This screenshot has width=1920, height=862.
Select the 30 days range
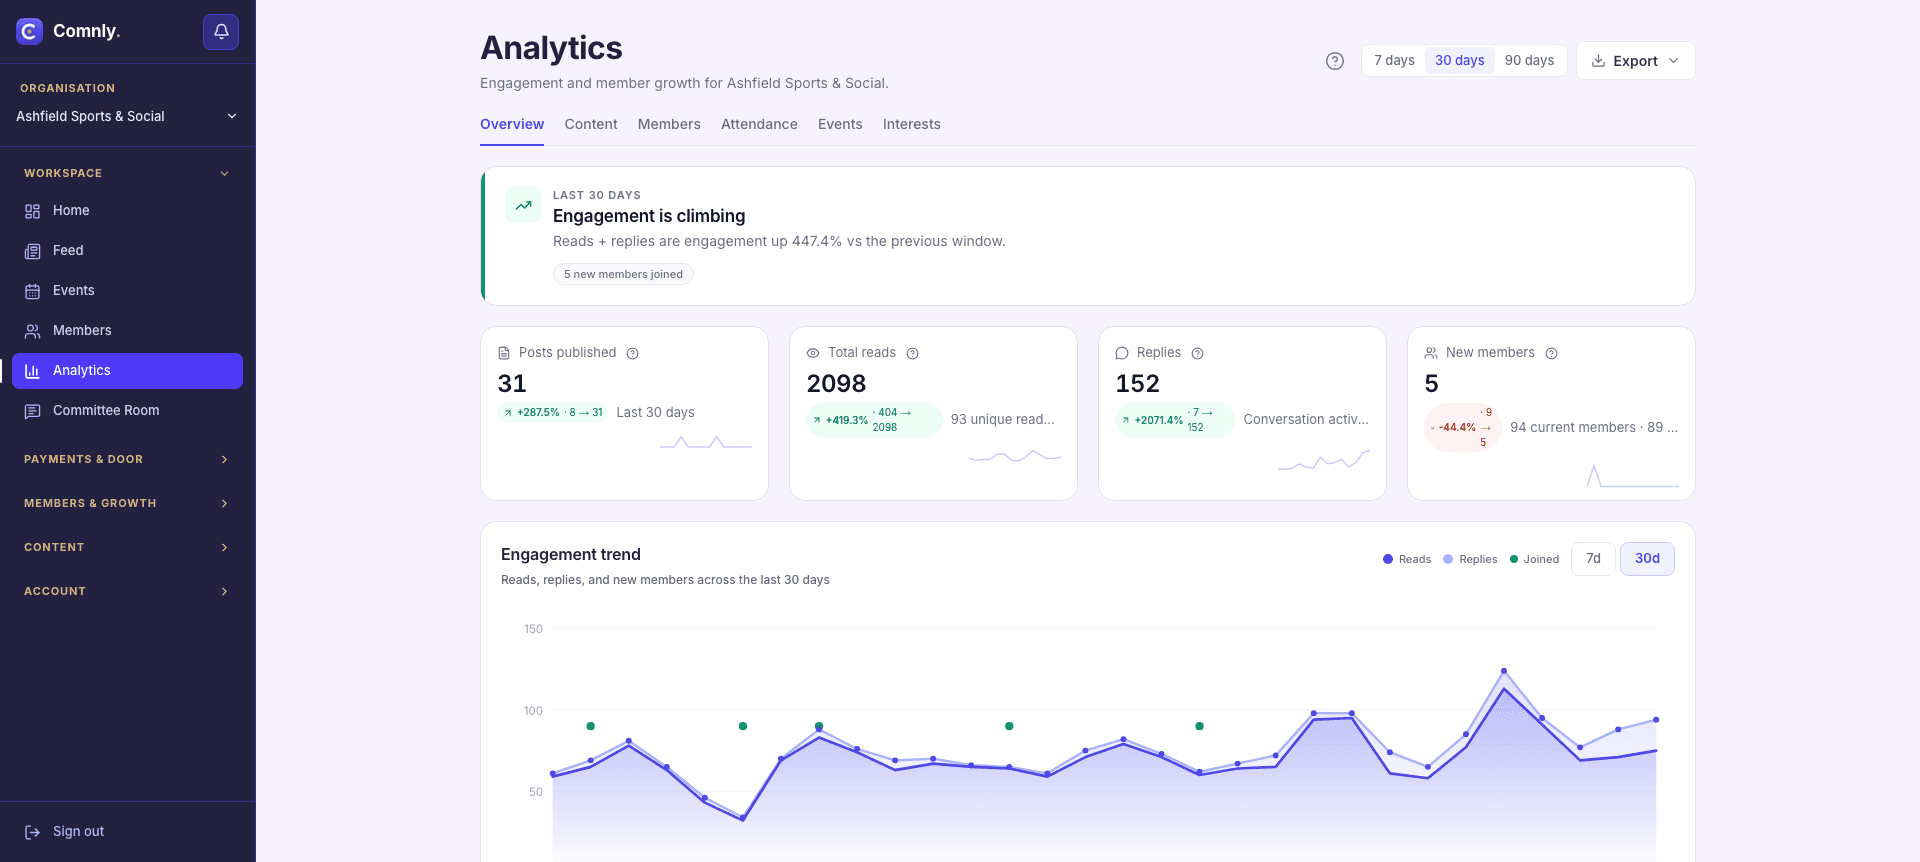(1460, 60)
